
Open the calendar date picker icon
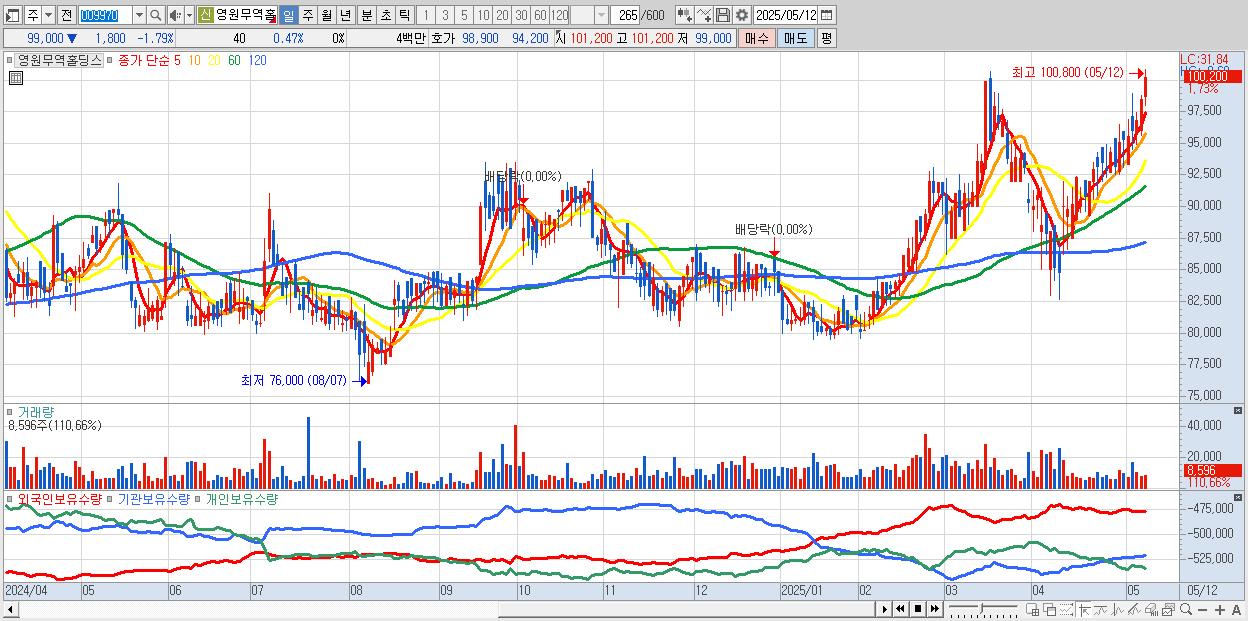click(826, 15)
